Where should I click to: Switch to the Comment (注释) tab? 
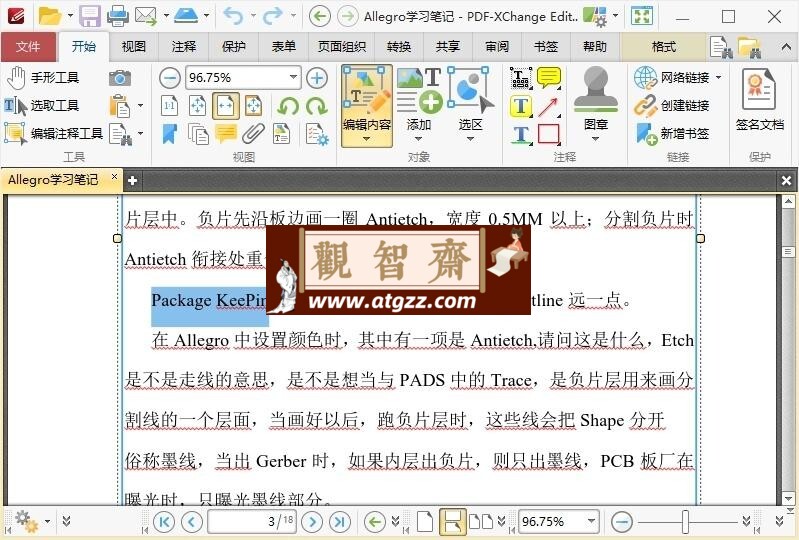[184, 47]
